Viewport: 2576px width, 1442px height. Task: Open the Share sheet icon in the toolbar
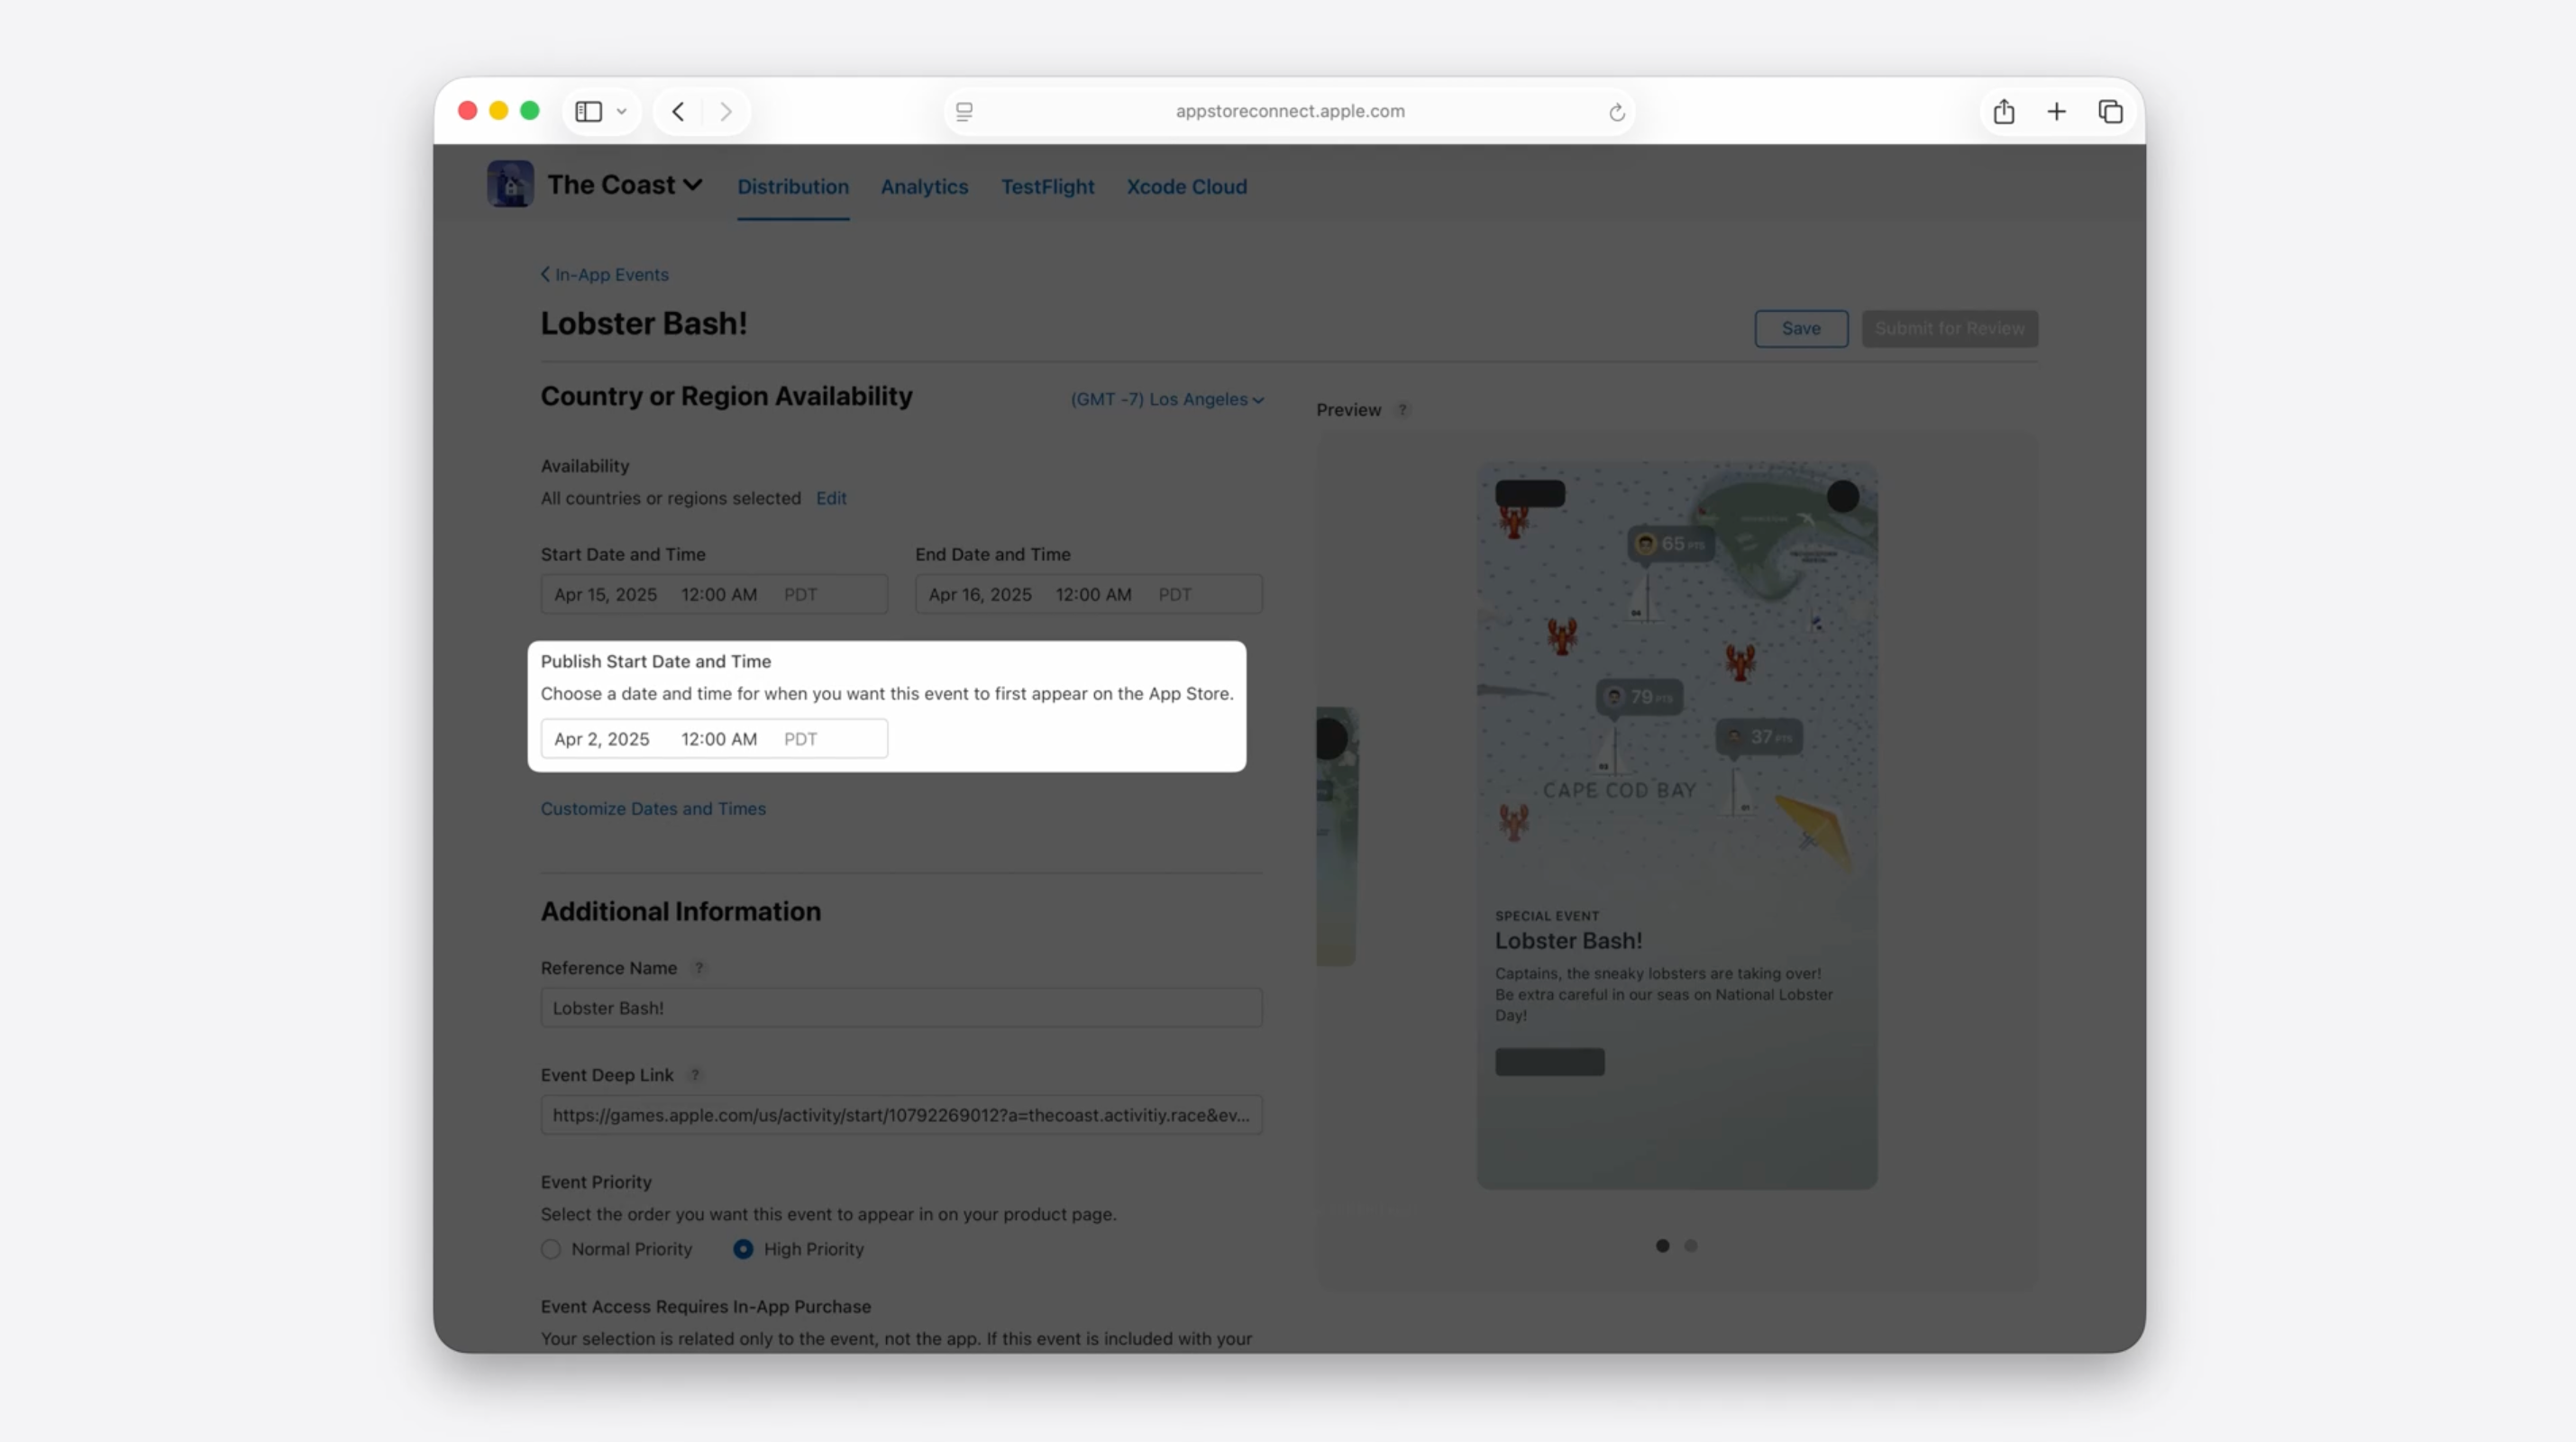pyautogui.click(x=2003, y=111)
